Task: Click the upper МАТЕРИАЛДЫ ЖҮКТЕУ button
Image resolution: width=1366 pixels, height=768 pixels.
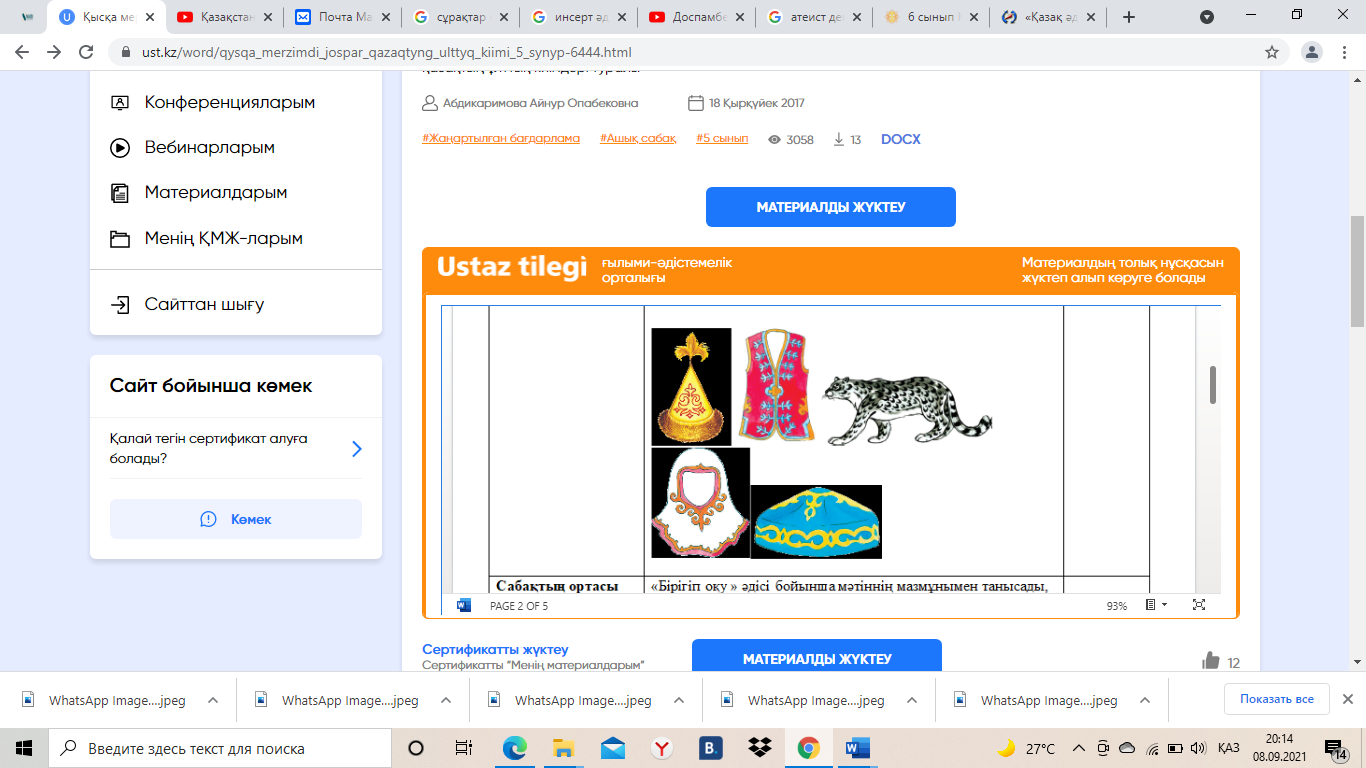Action: 831,207
